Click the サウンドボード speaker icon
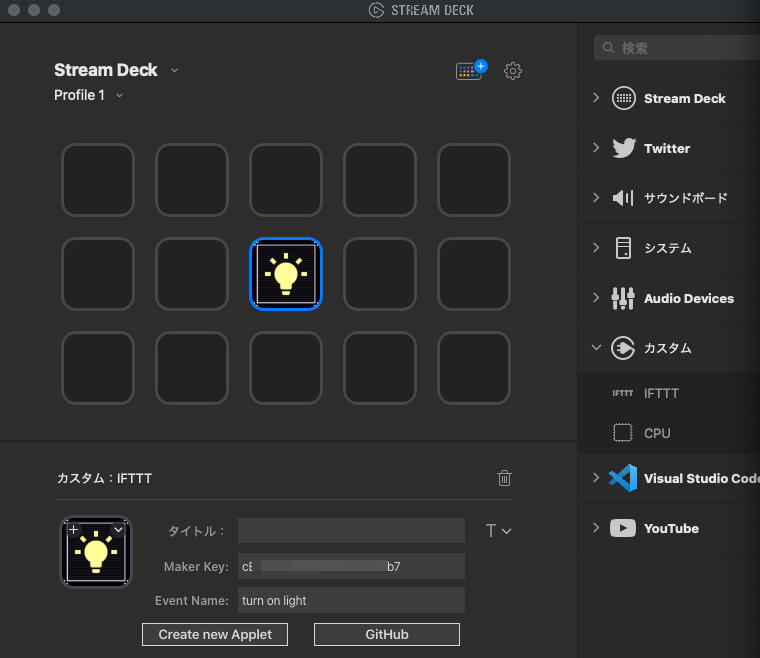 [x=623, y=198]
